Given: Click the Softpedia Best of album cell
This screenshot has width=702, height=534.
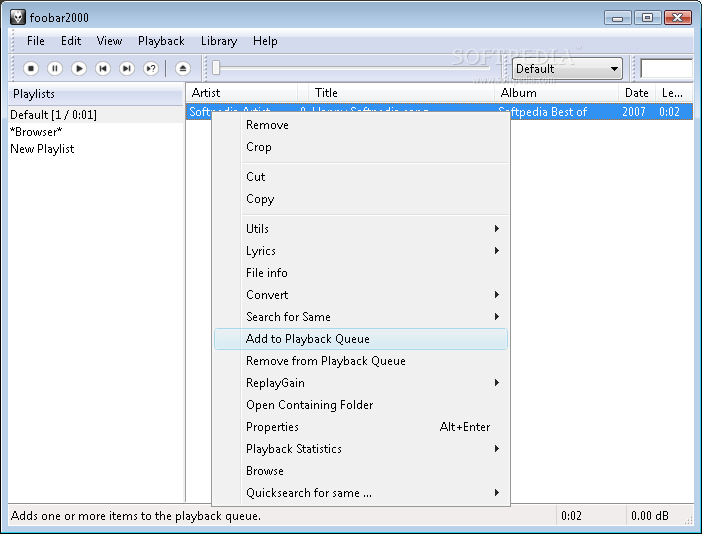Looking at the screenshot, I should point(549,112).
